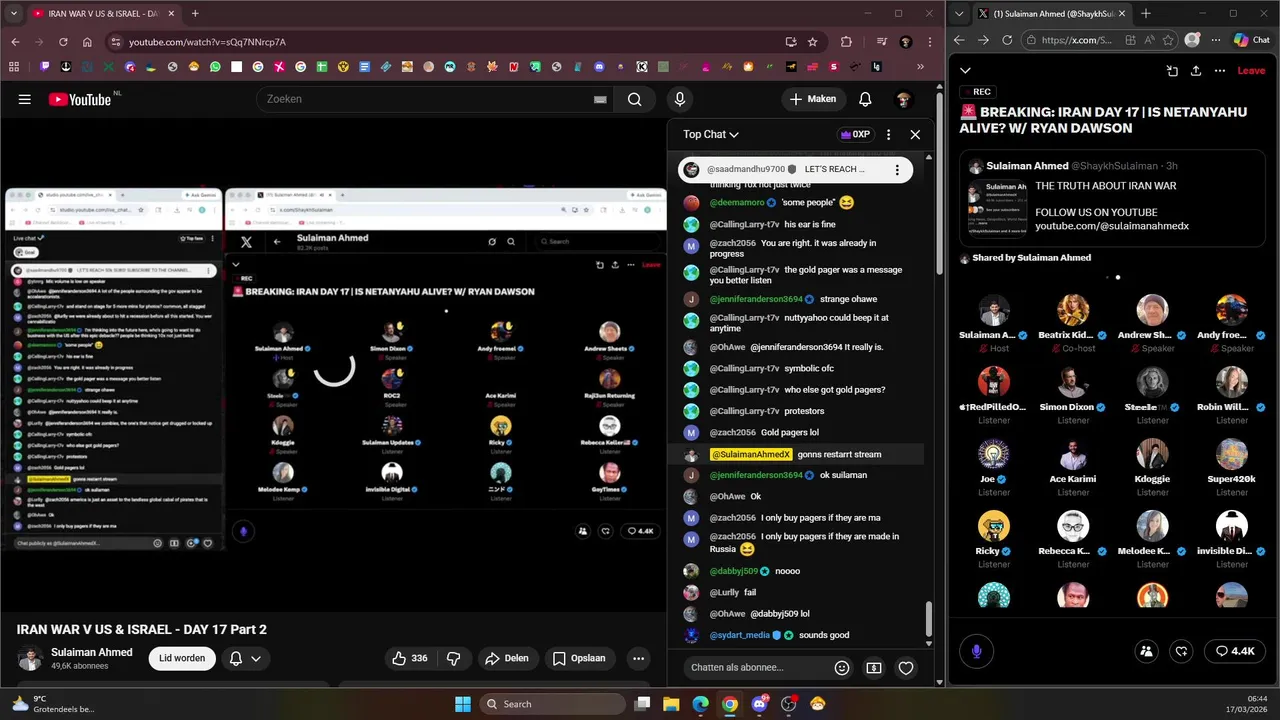Open the live chat three-dot options menu
The height and width of the screenshot is (720, 1280).
click(888, 134)
